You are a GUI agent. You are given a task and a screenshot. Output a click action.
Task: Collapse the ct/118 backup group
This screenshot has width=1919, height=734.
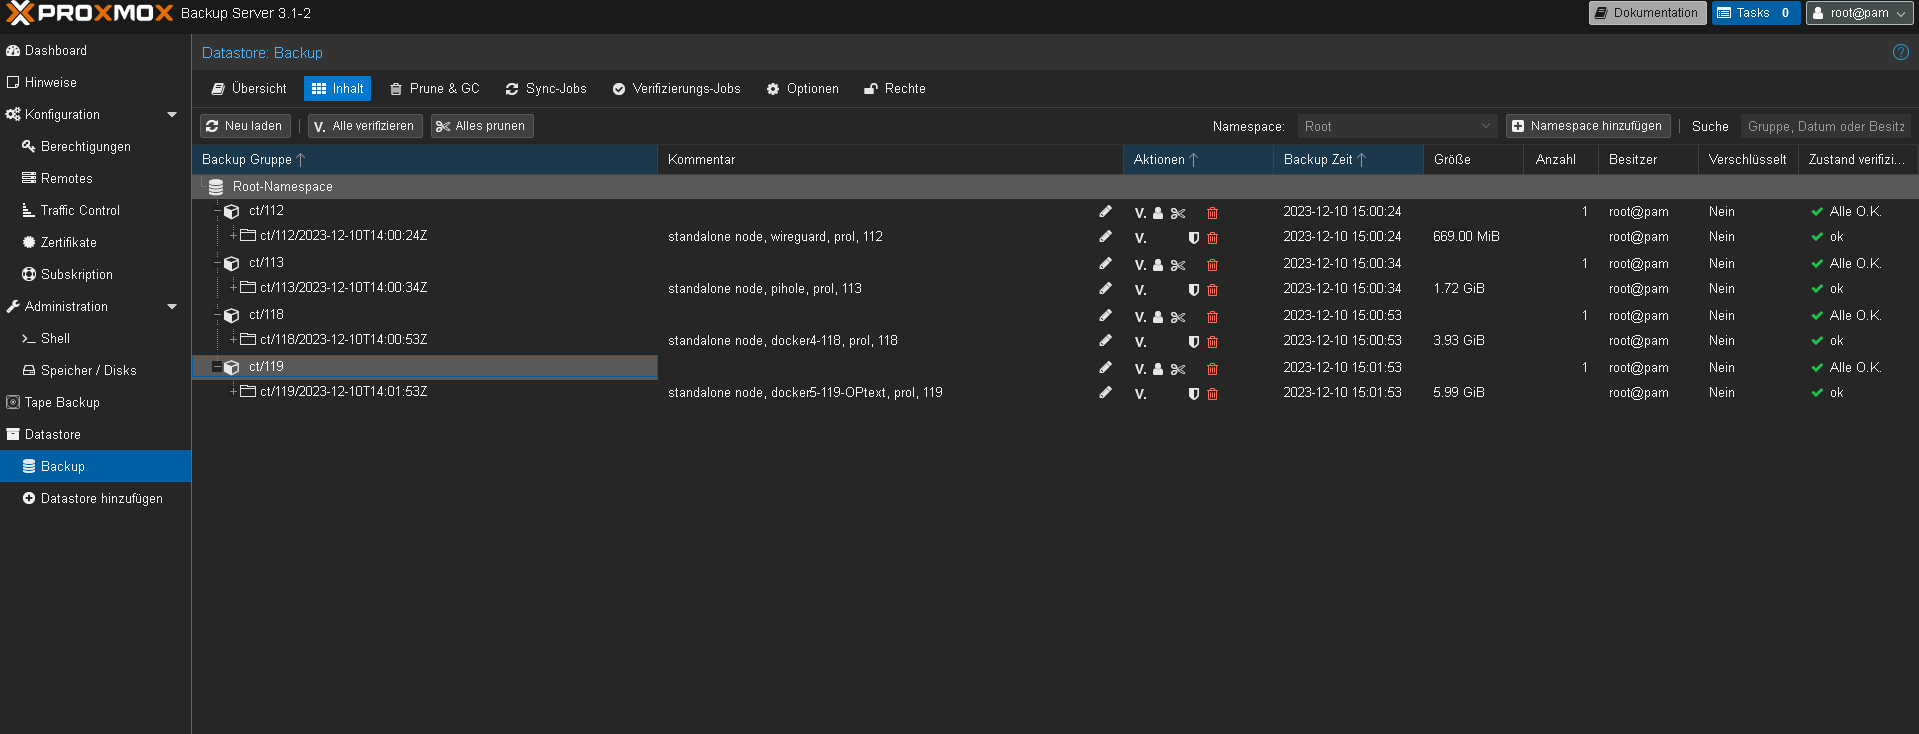(x=217, y=315)
